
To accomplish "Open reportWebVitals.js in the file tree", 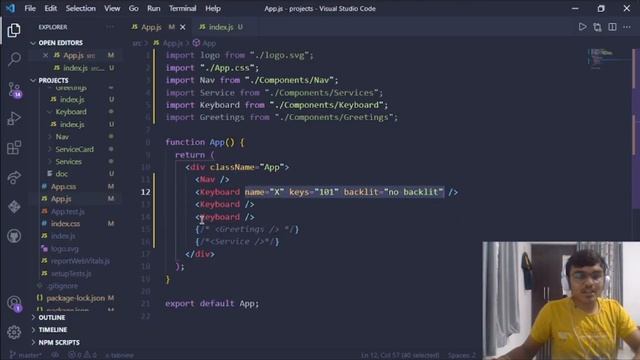I will point(80,261).
